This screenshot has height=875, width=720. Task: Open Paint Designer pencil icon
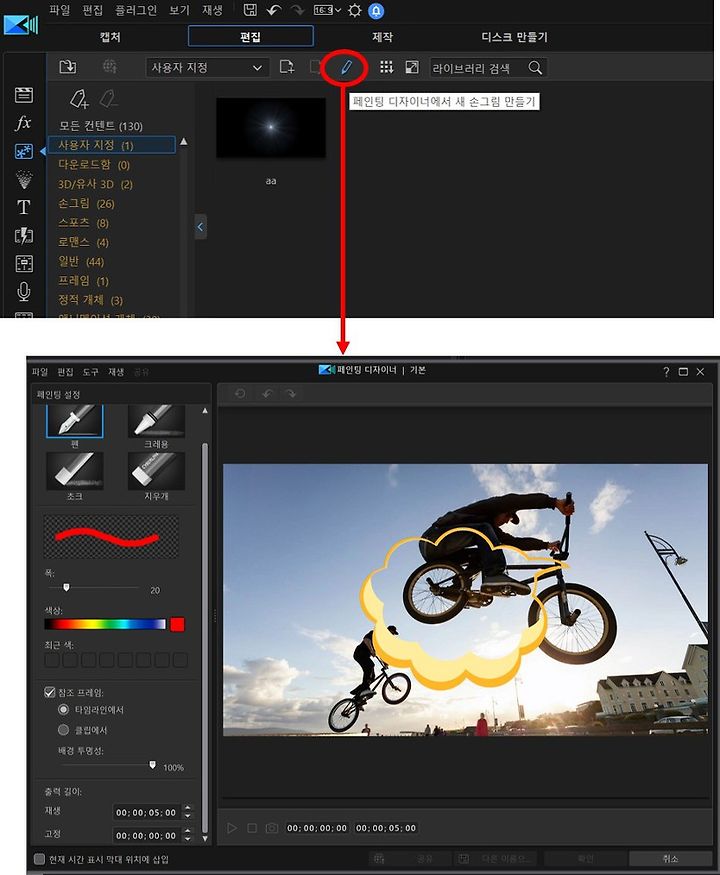coord(346,68)
